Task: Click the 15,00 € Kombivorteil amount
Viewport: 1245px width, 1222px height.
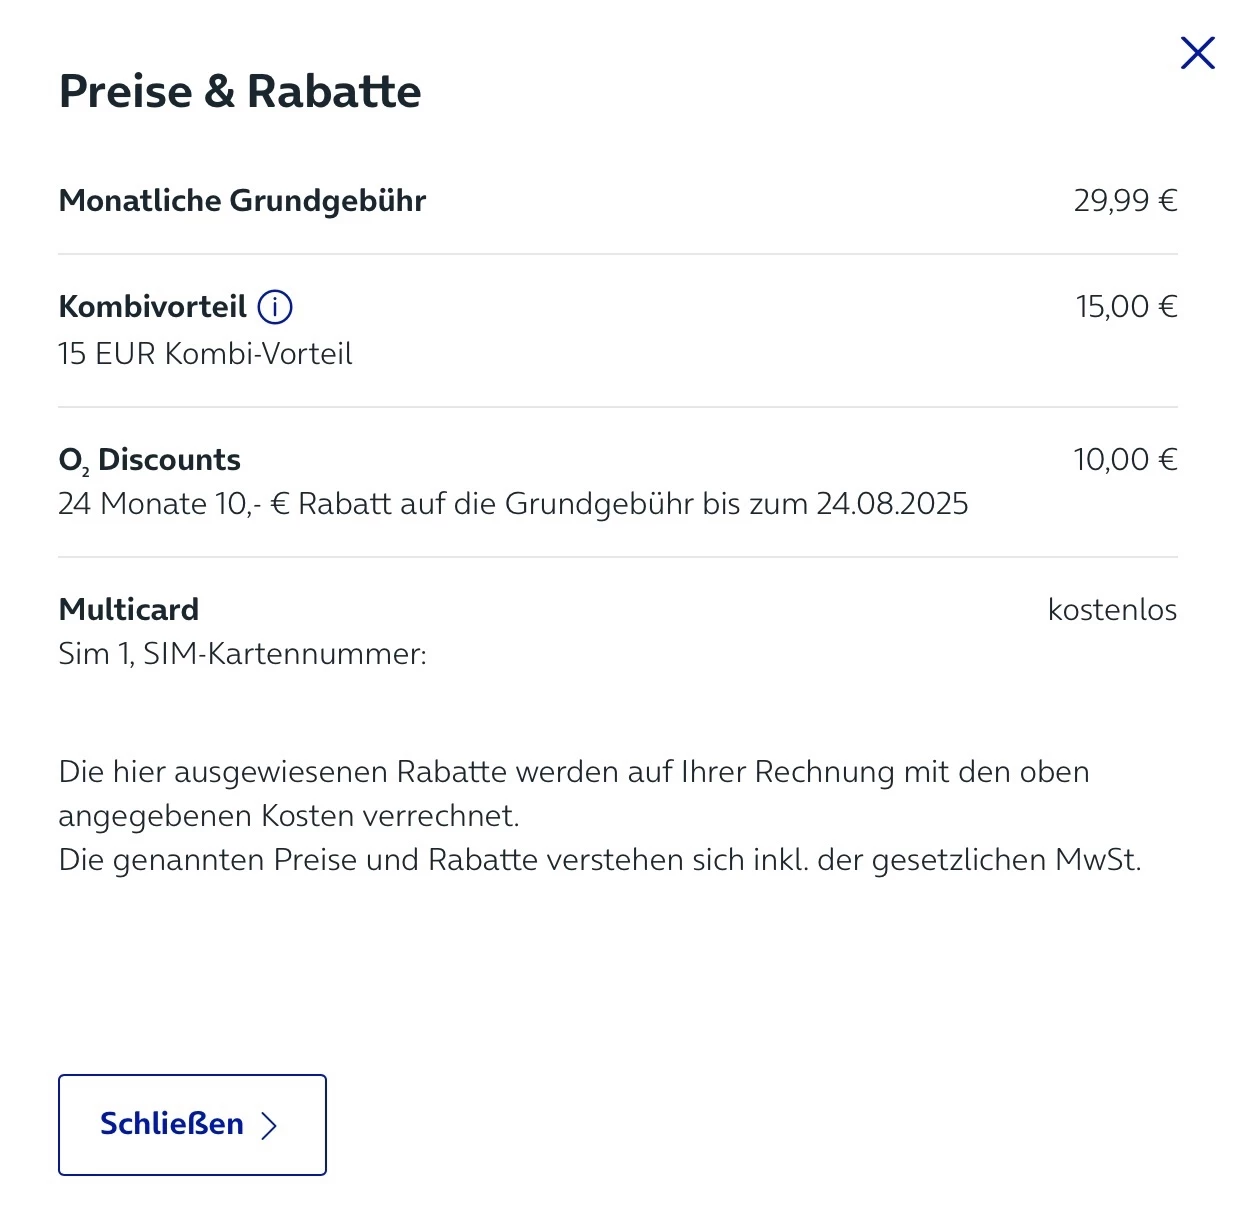Action: click(1126, 307)
